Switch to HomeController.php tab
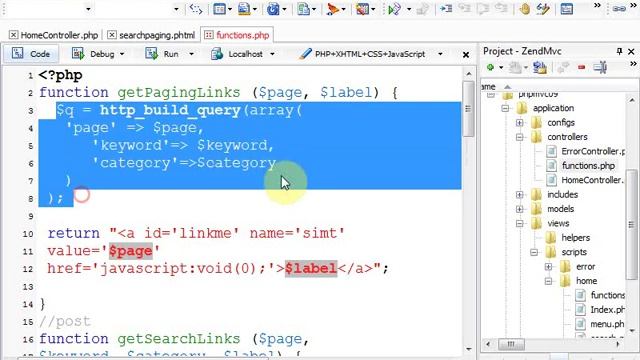Screen dimensions: 640x360 point(59,35)
